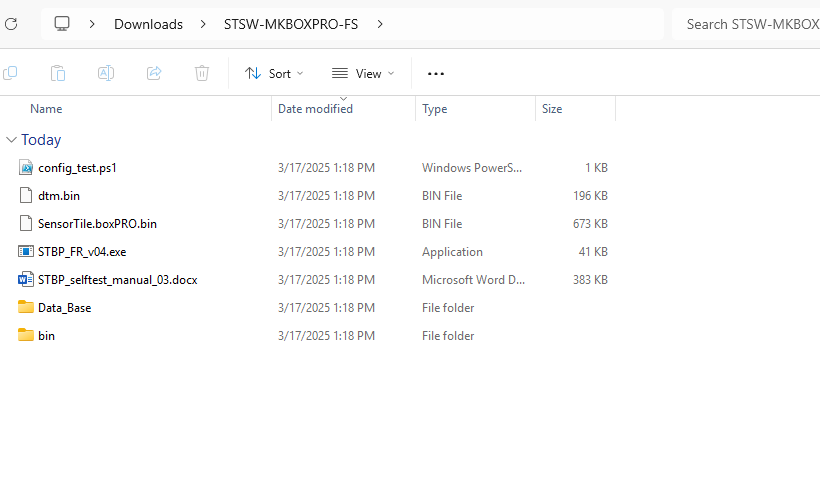The image size is (820, 495).
Task: Click the Rename icon in toolbar
Action: pos(106,73)
